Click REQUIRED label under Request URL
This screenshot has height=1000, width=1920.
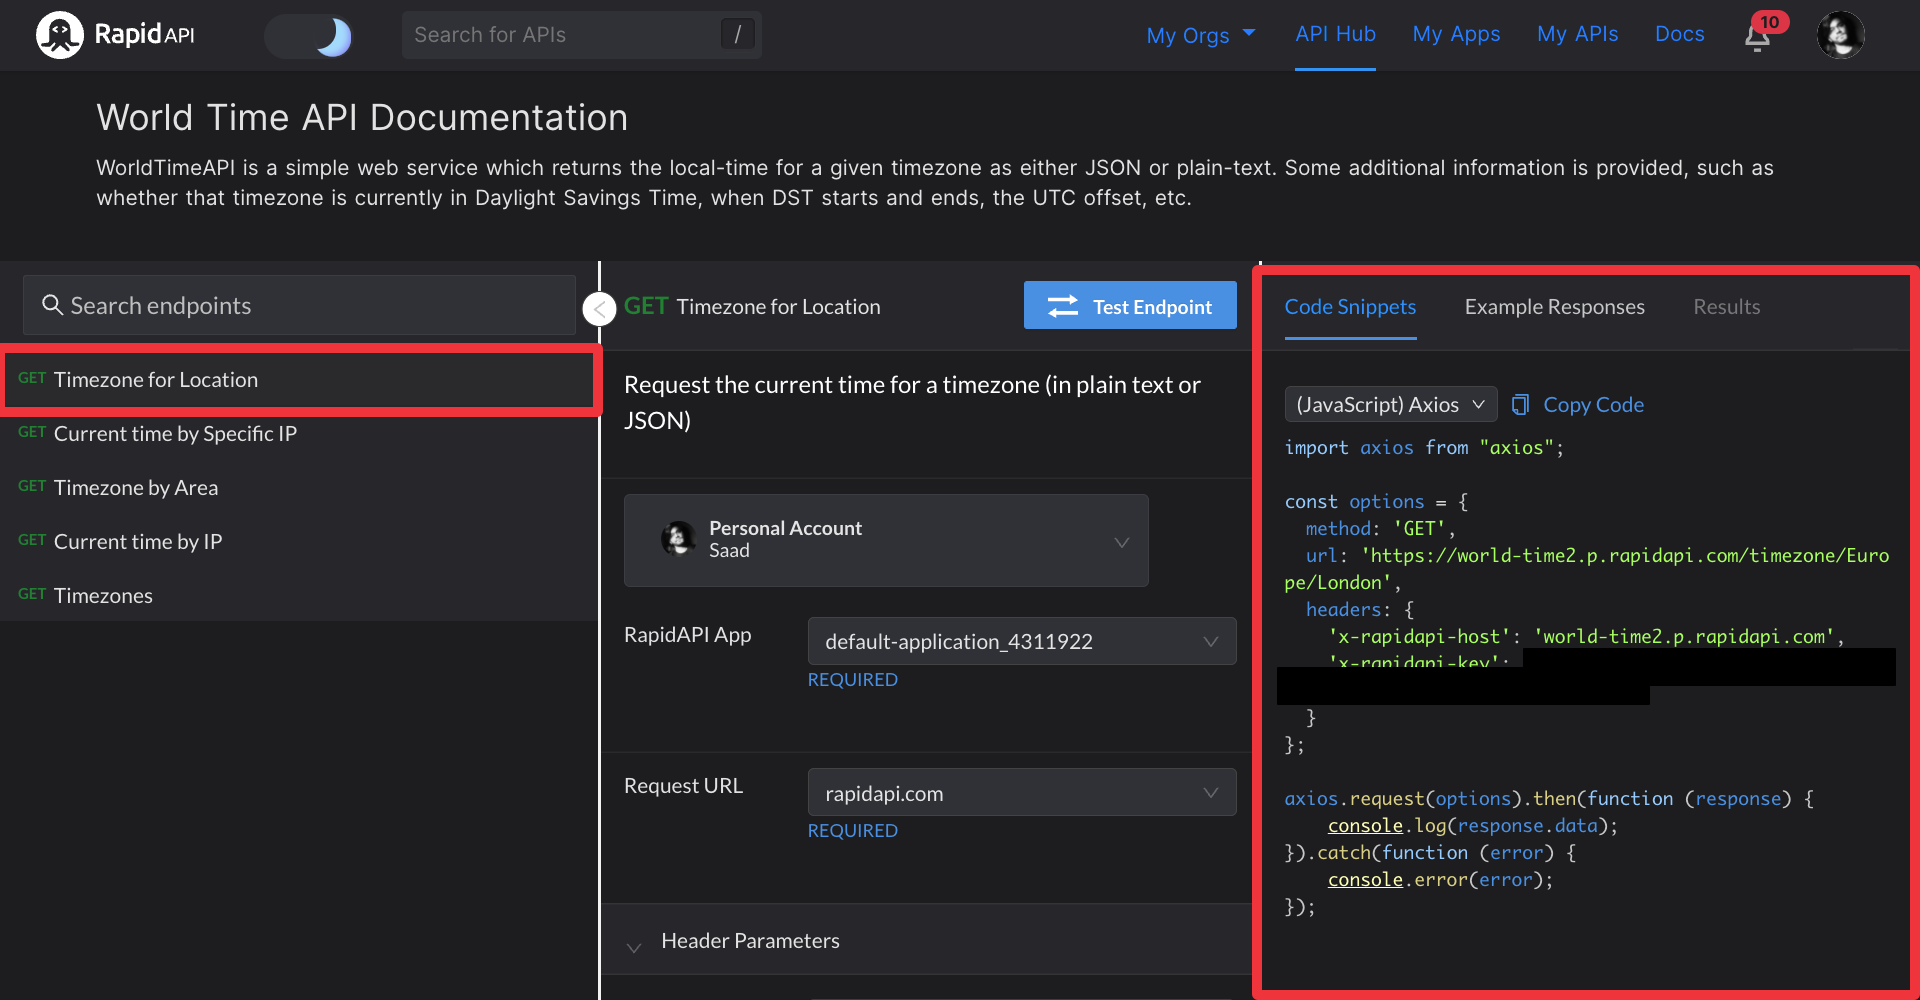tap(852, 830)
